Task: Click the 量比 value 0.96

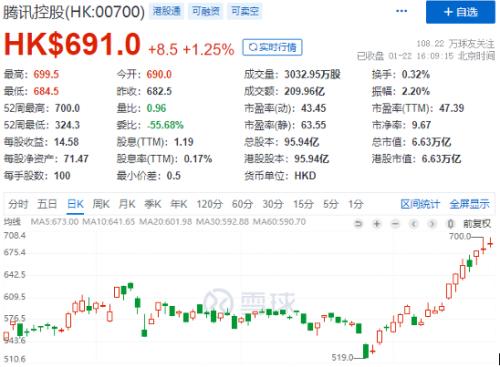Action: click(156, 108)
